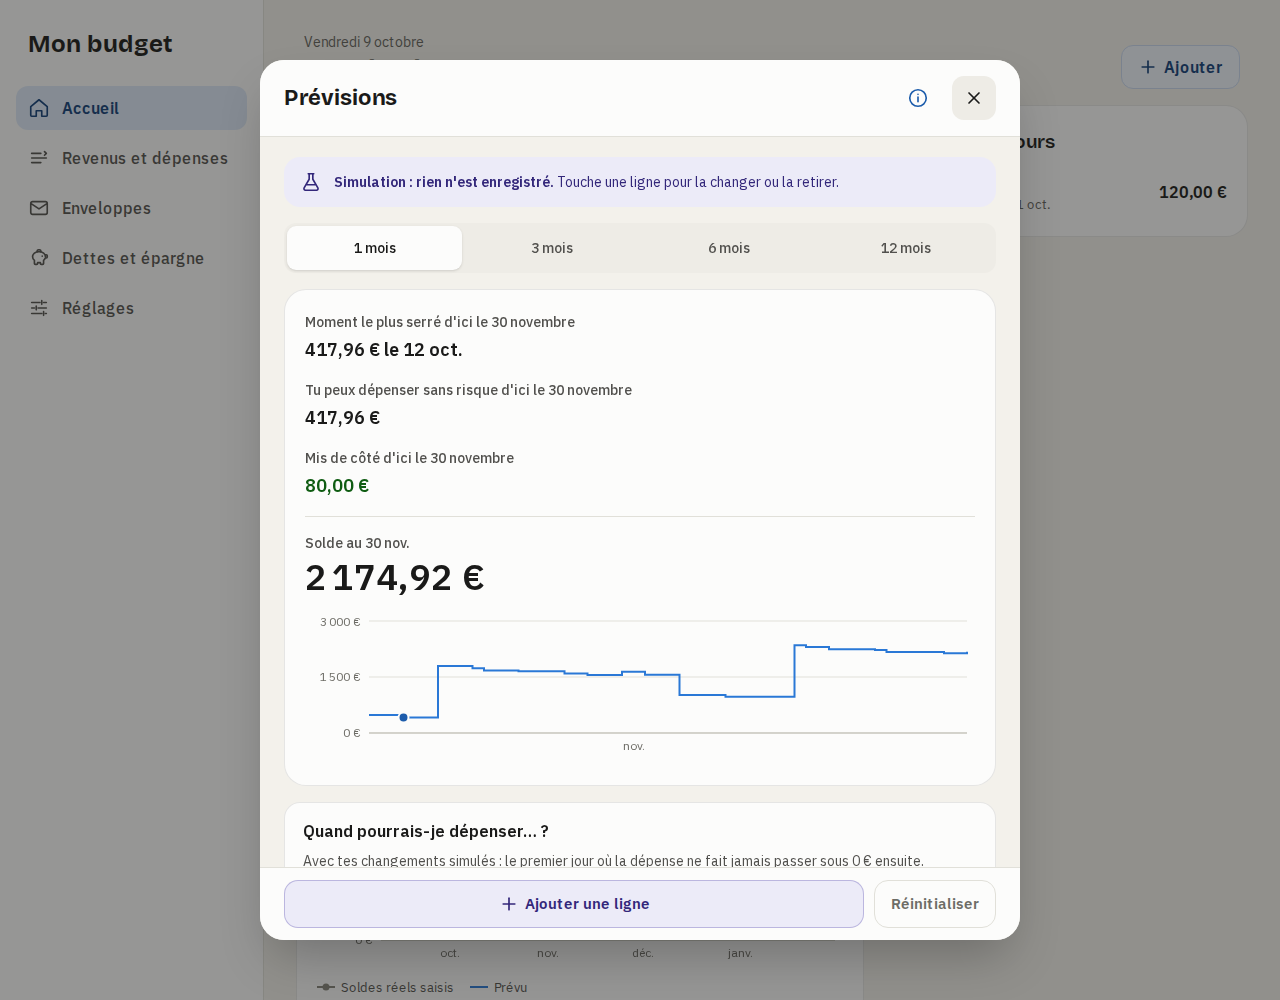The height and width of the screenshot is (1000, 1280).
Task: Click the Réinitialiser button
Action: point(935,904)
